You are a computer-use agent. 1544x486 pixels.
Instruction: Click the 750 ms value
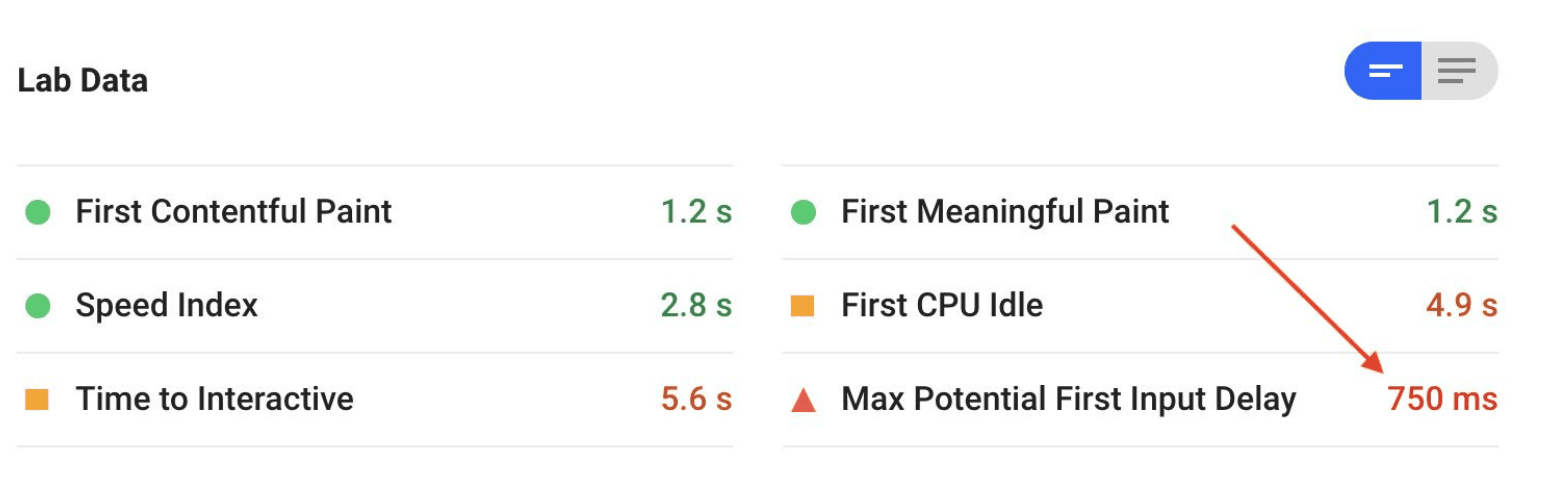tap(1442, 399)
